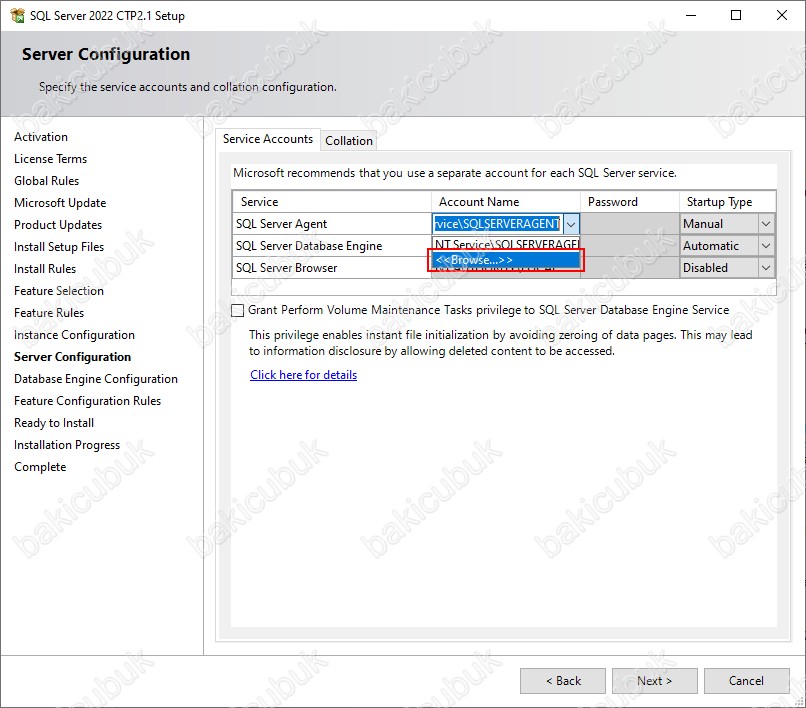806x708 pixels.
Task: Click the Startup Type column header
Action: coord(727,202)
